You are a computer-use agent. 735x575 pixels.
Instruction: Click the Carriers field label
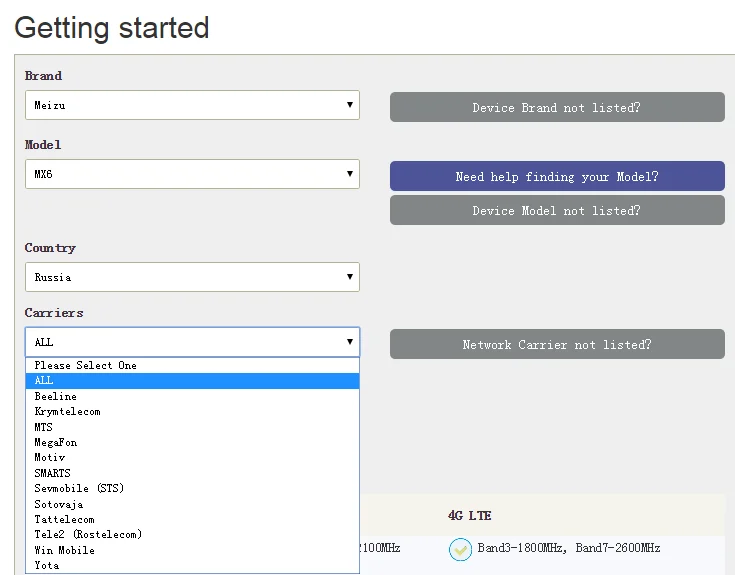[x=54, y=313]
